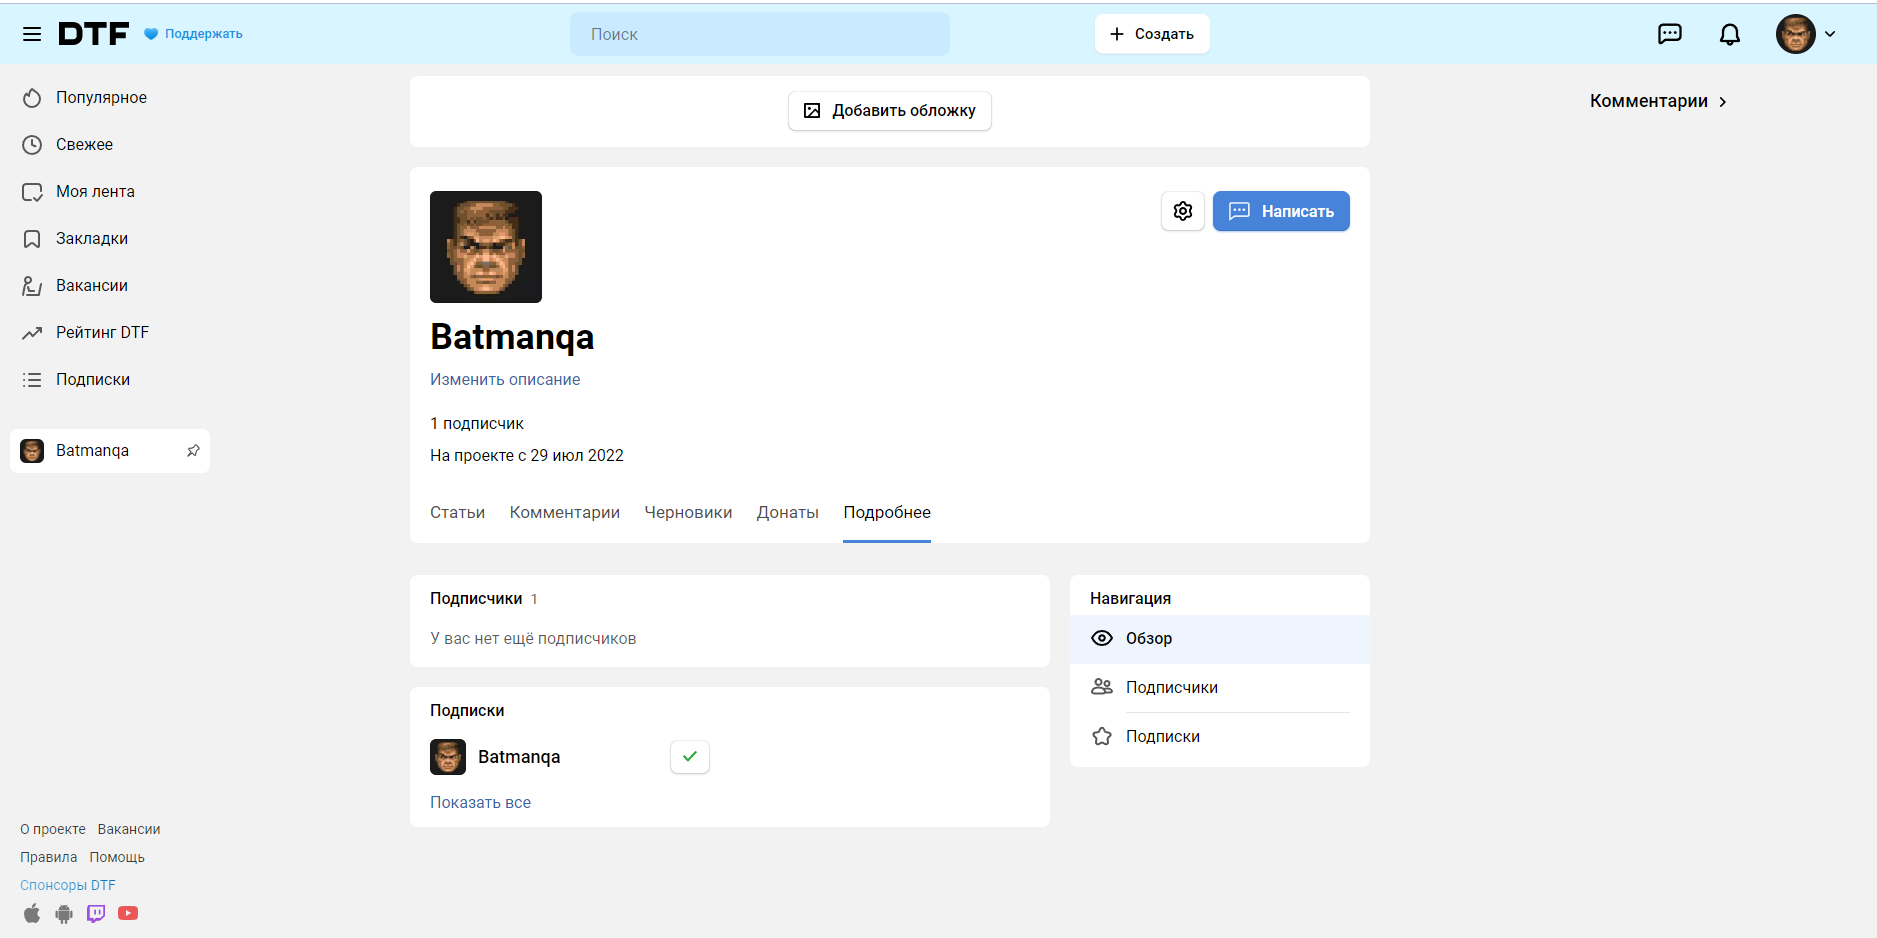
Task: Click the large profile avatar
Action: (x=486, y=247)
